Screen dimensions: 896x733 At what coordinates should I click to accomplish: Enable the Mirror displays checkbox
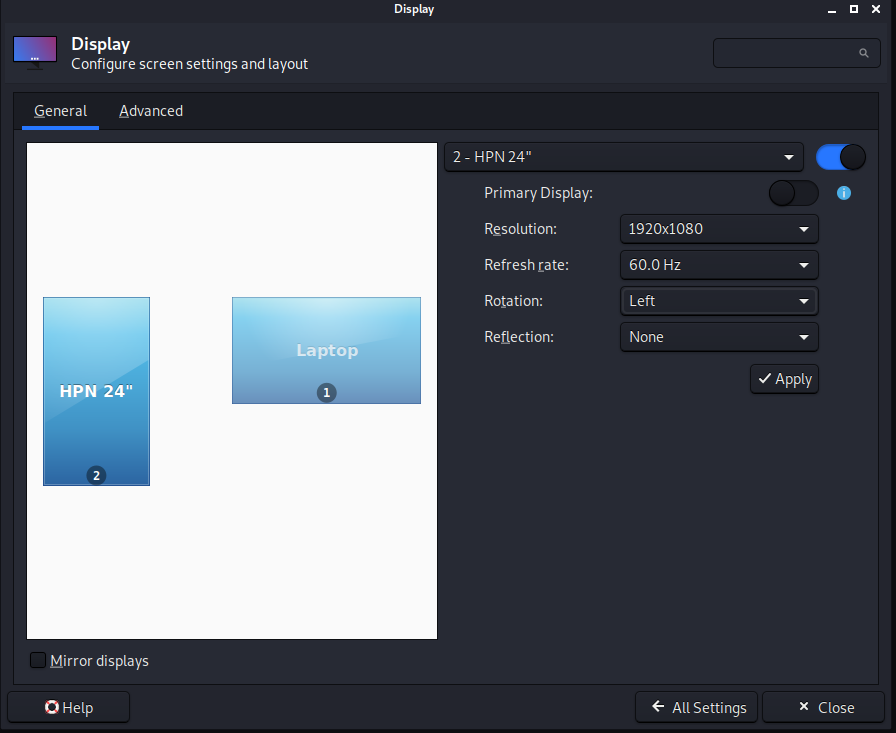click(38, 661)
